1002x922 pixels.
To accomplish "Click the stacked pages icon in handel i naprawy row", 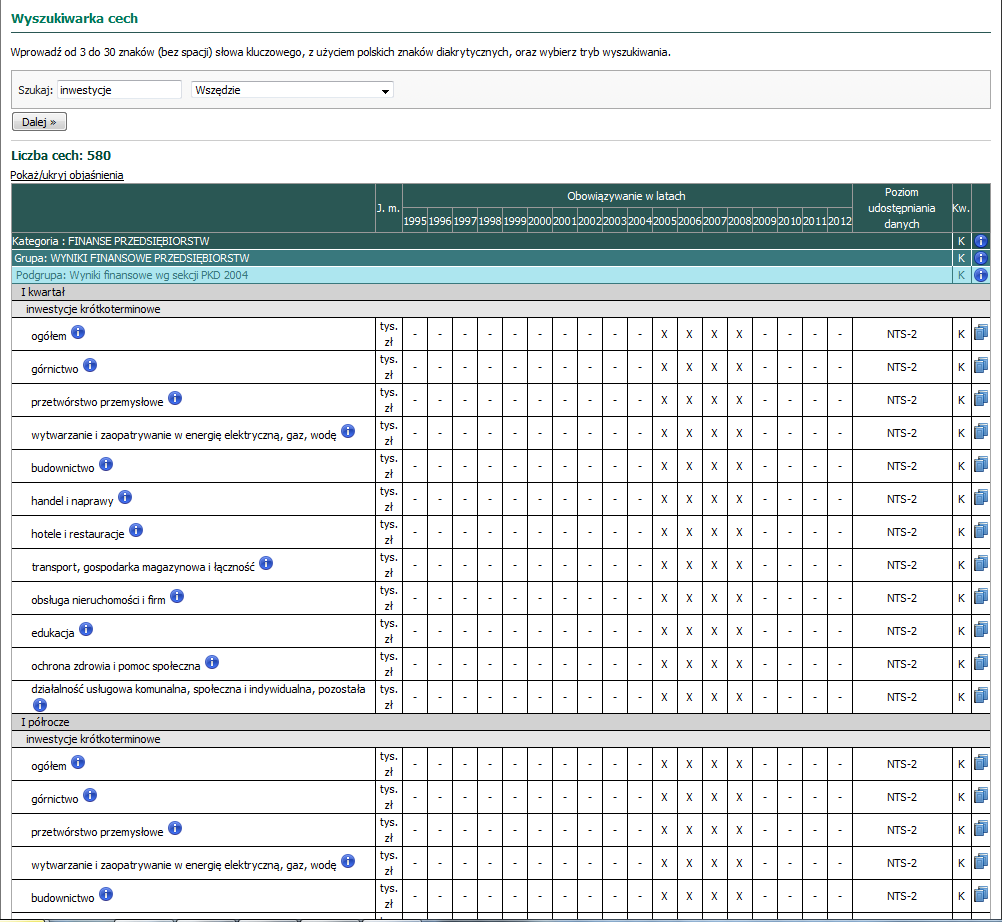I will coord(981,498).
